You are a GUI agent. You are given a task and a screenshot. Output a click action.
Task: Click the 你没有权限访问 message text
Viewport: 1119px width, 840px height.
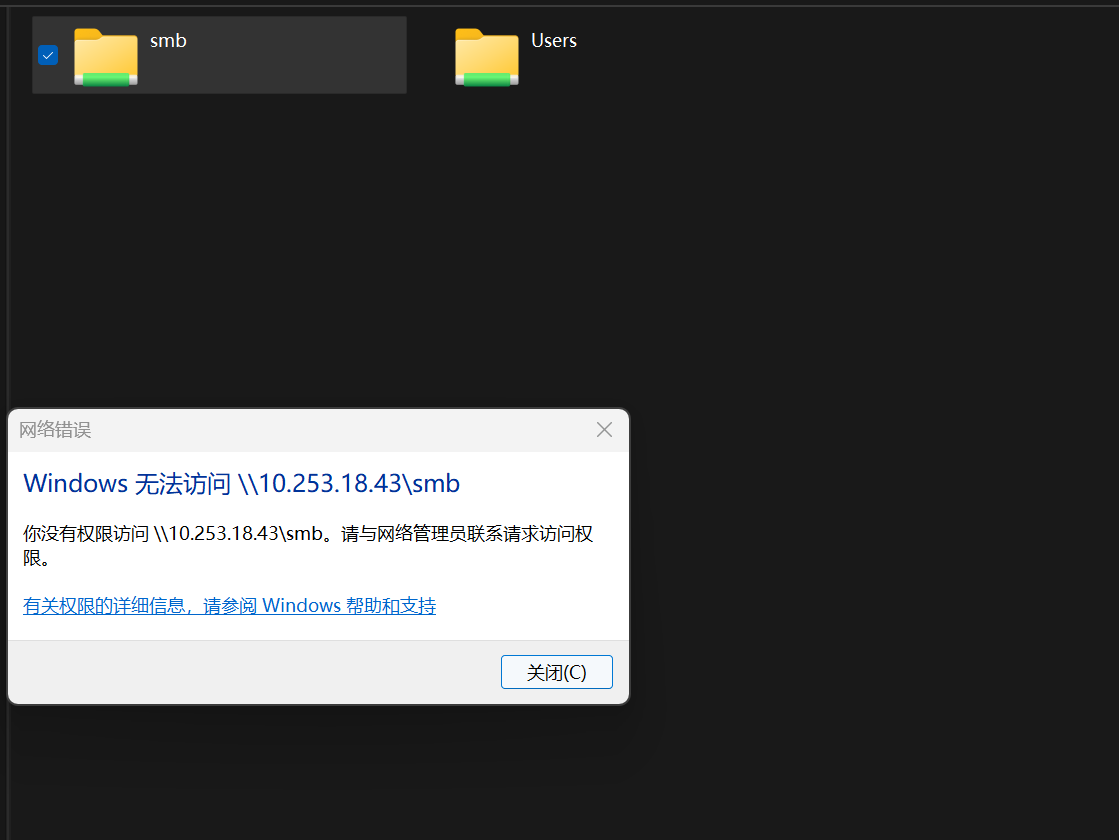(x=308, y=545)
